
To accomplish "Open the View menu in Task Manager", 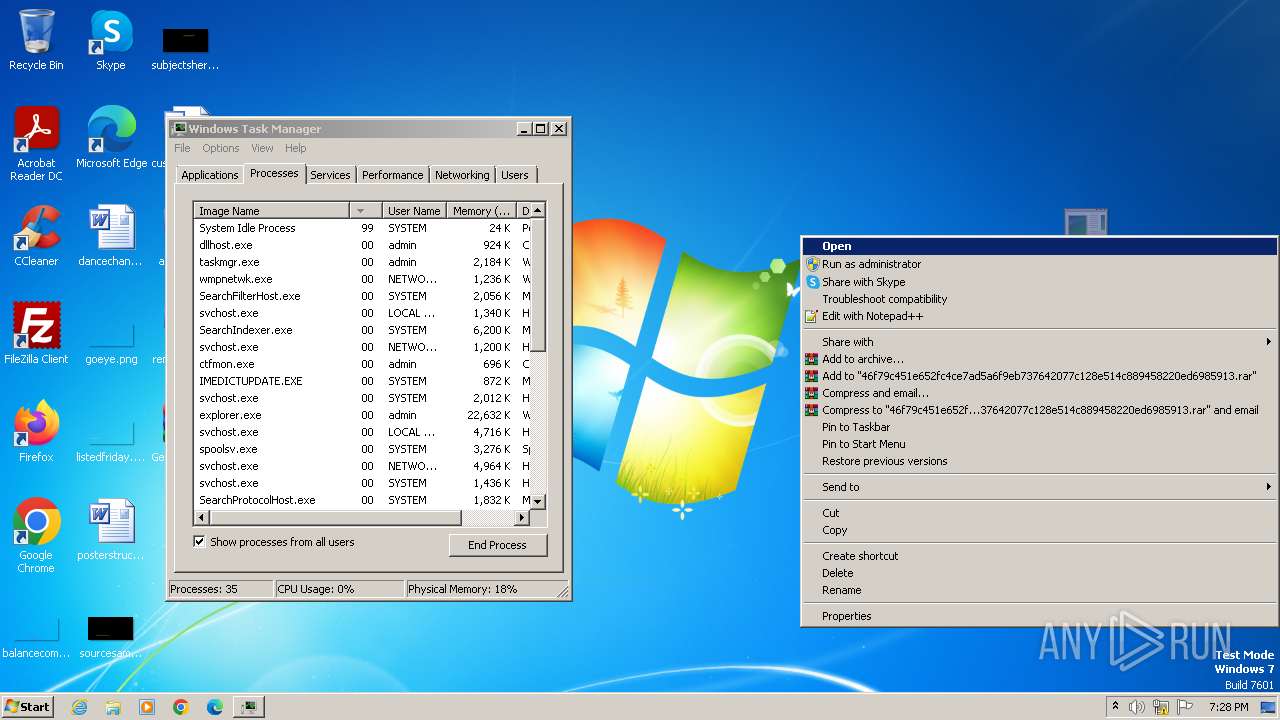I will point(262,148).
